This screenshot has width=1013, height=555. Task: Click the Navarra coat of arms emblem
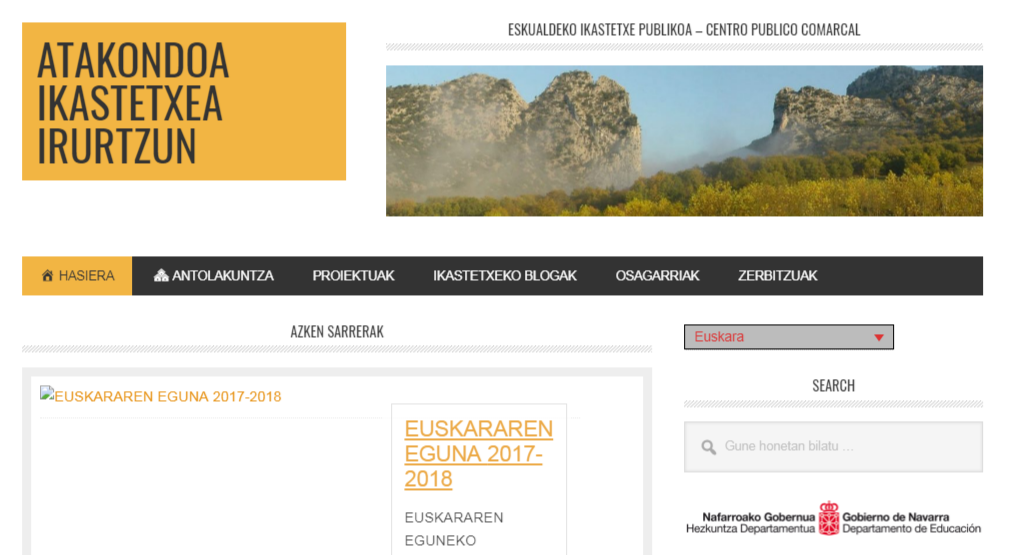(829, 518)
